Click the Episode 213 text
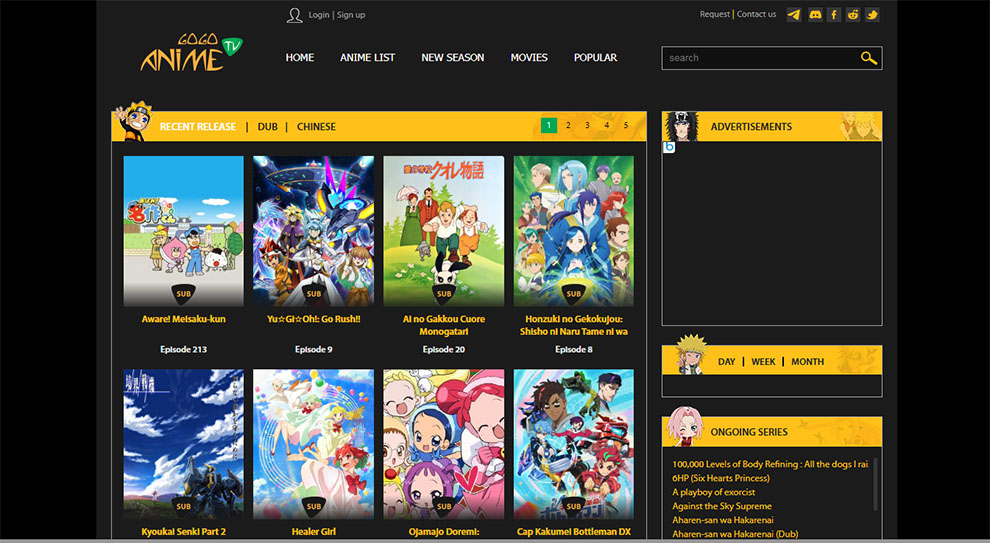This screenshot has width=990, height=543. (x=184, y=349)
